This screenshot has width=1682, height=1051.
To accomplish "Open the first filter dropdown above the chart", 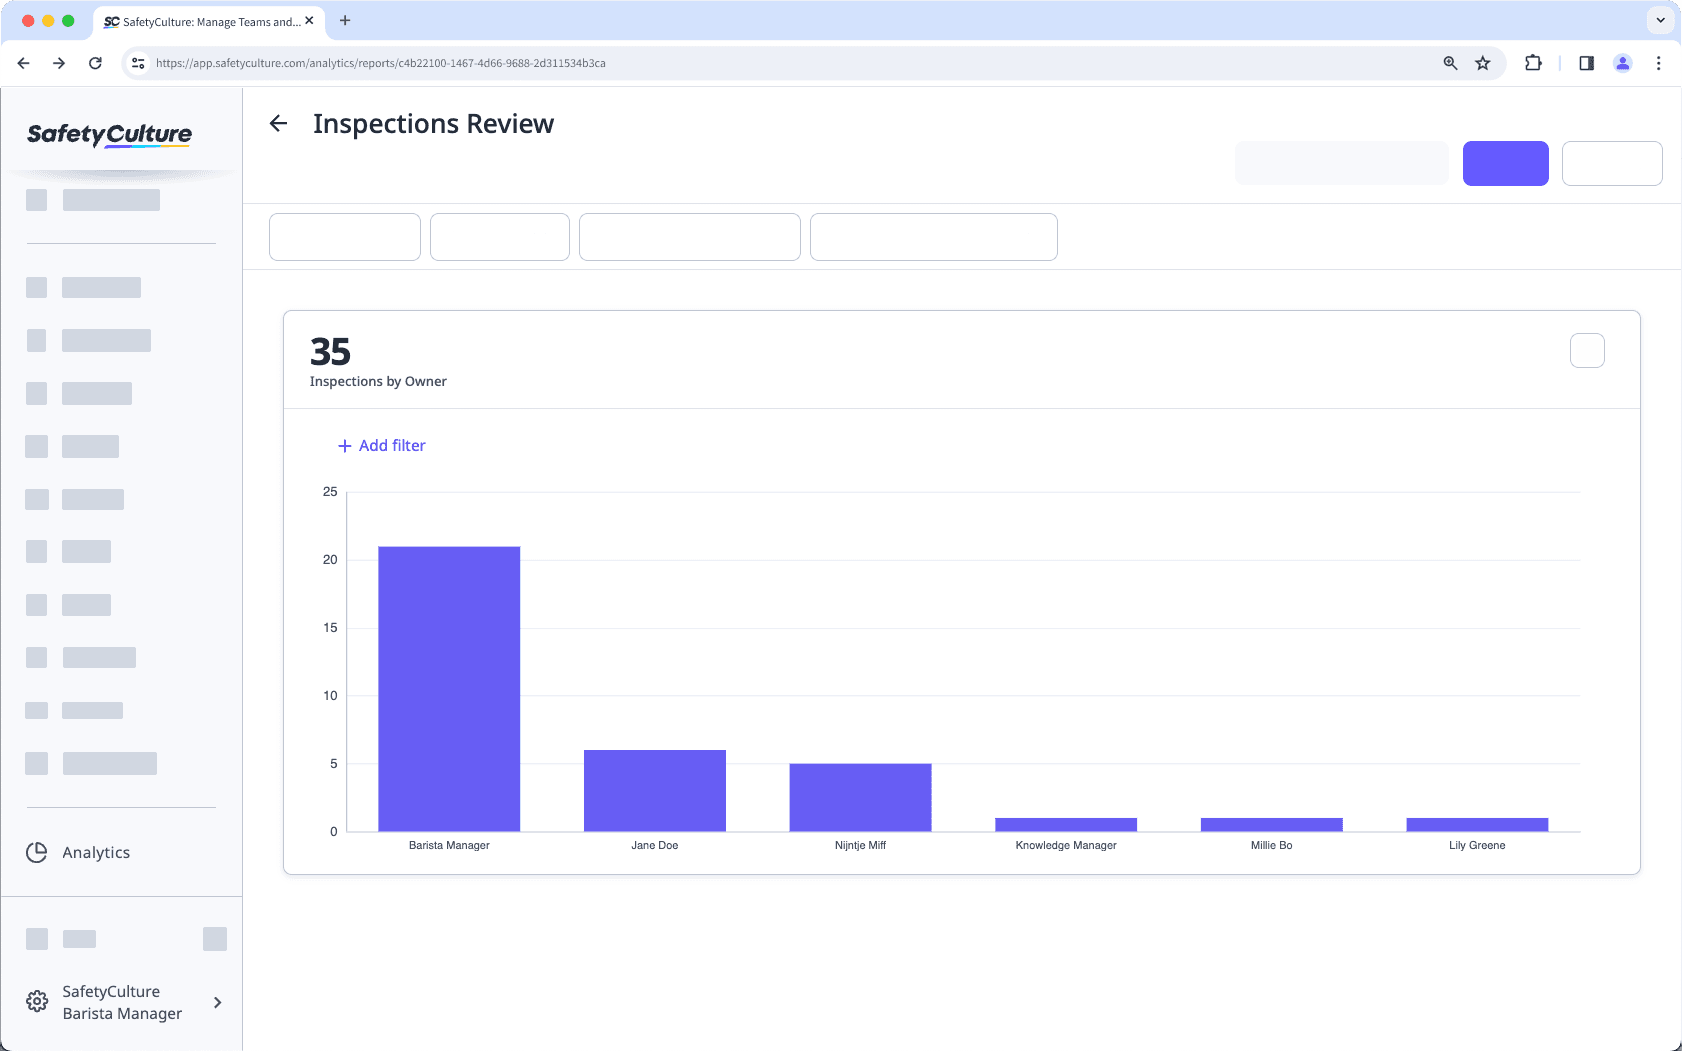I will coord(344,236).
